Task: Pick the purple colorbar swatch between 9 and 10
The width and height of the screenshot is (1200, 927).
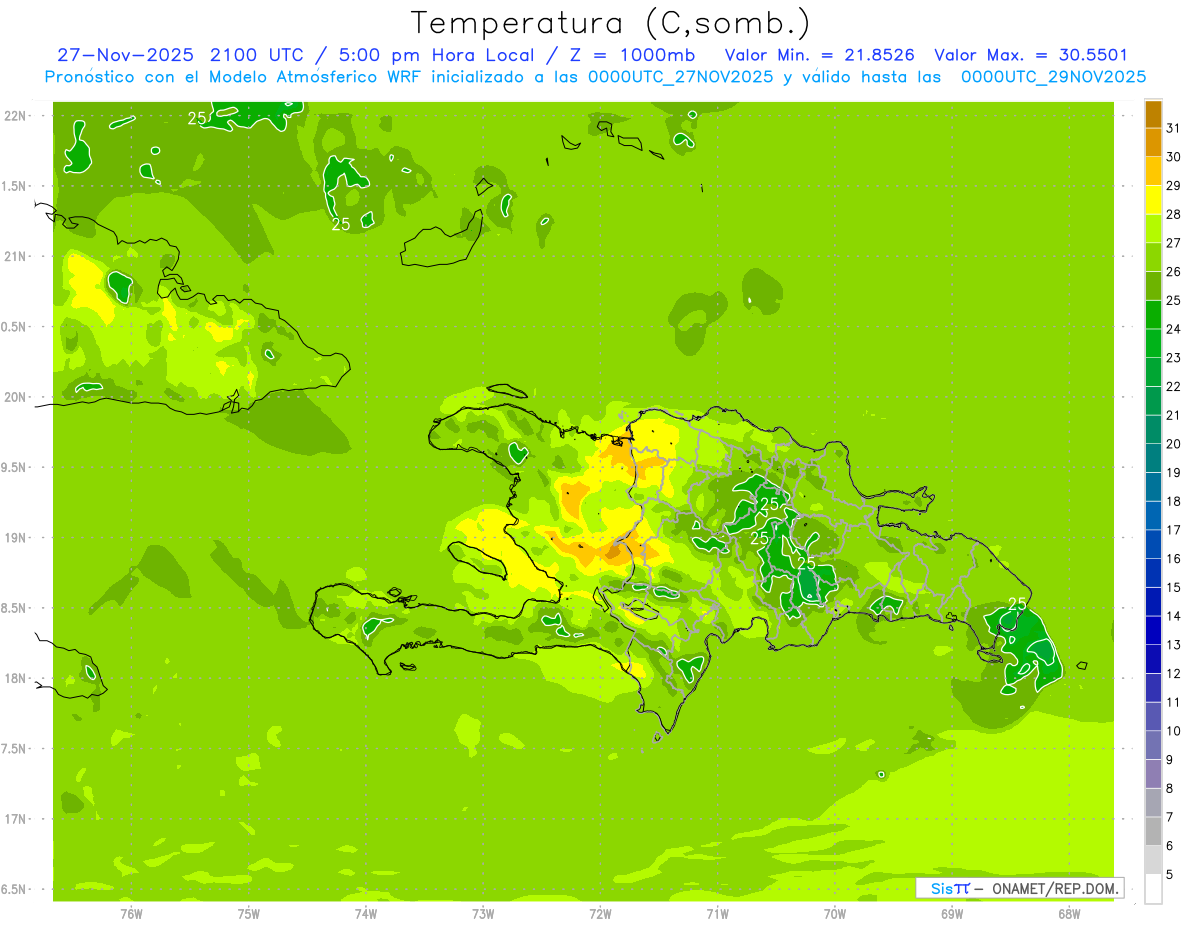Action: (1153, 745)
